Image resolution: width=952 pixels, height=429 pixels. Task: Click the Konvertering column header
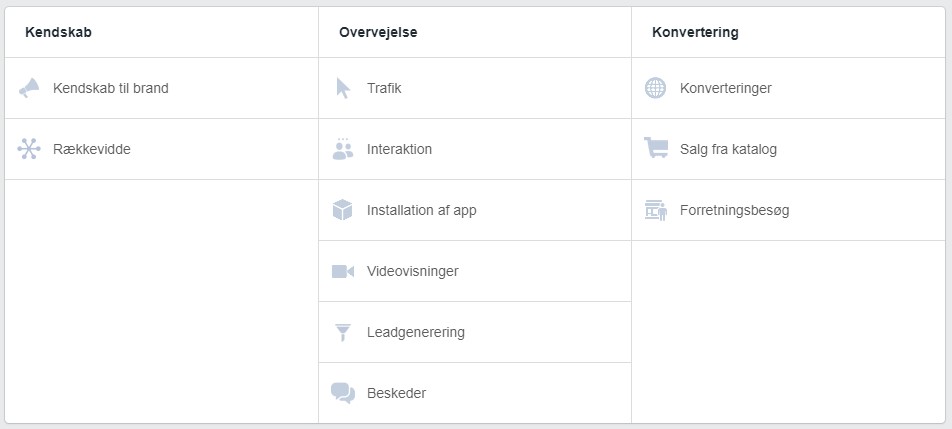pos(695,33)
